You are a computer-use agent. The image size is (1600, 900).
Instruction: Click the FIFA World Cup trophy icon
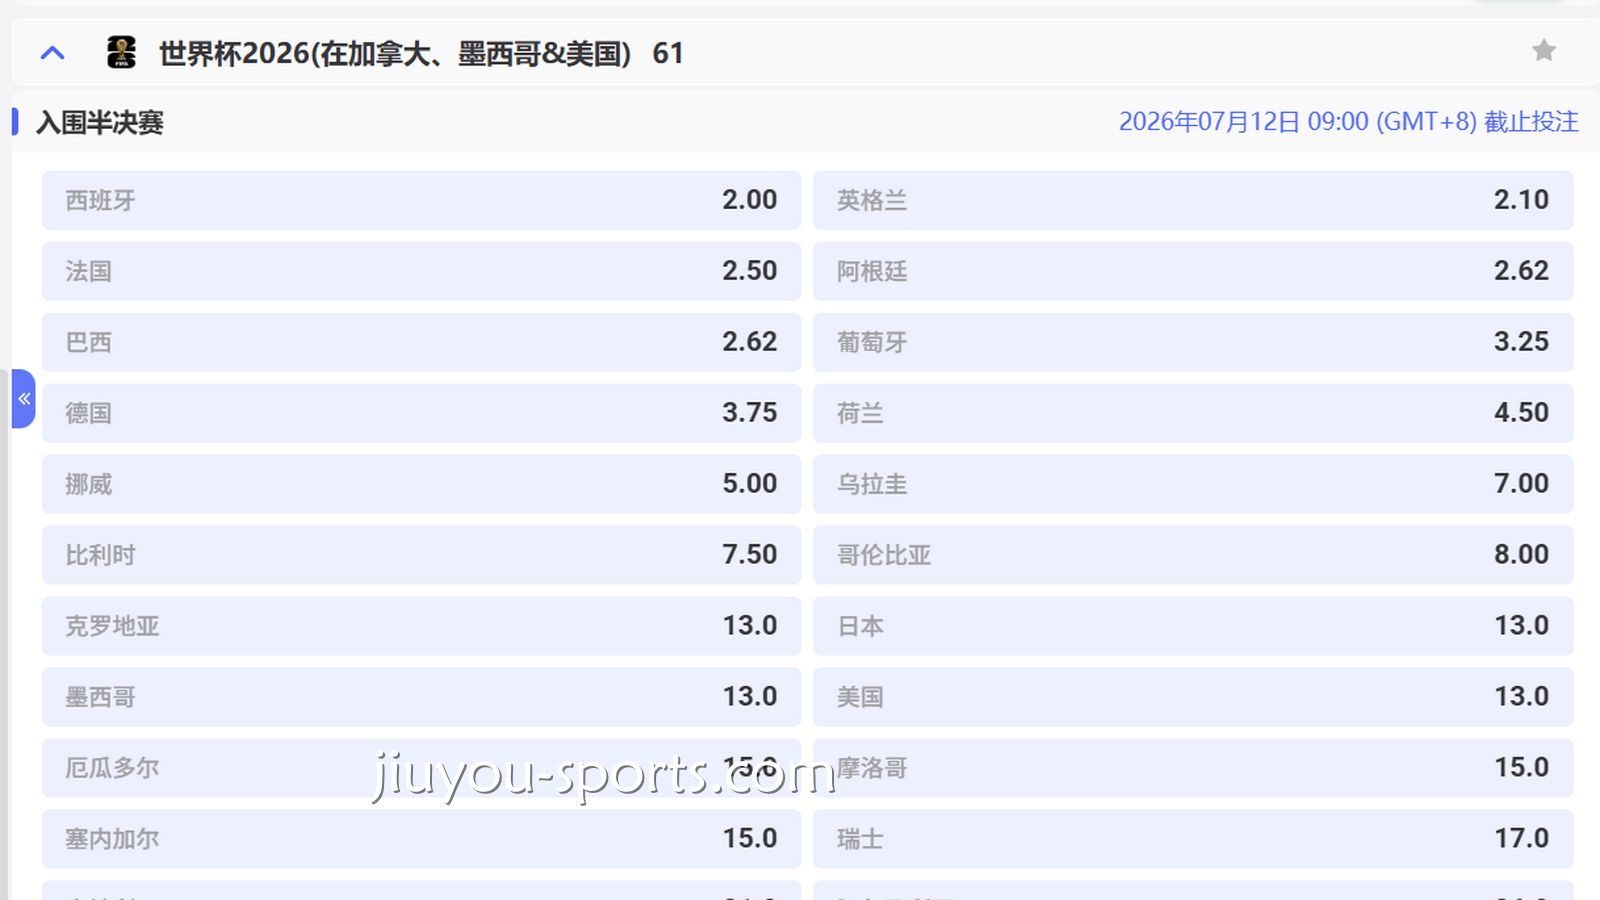[122, 53]
